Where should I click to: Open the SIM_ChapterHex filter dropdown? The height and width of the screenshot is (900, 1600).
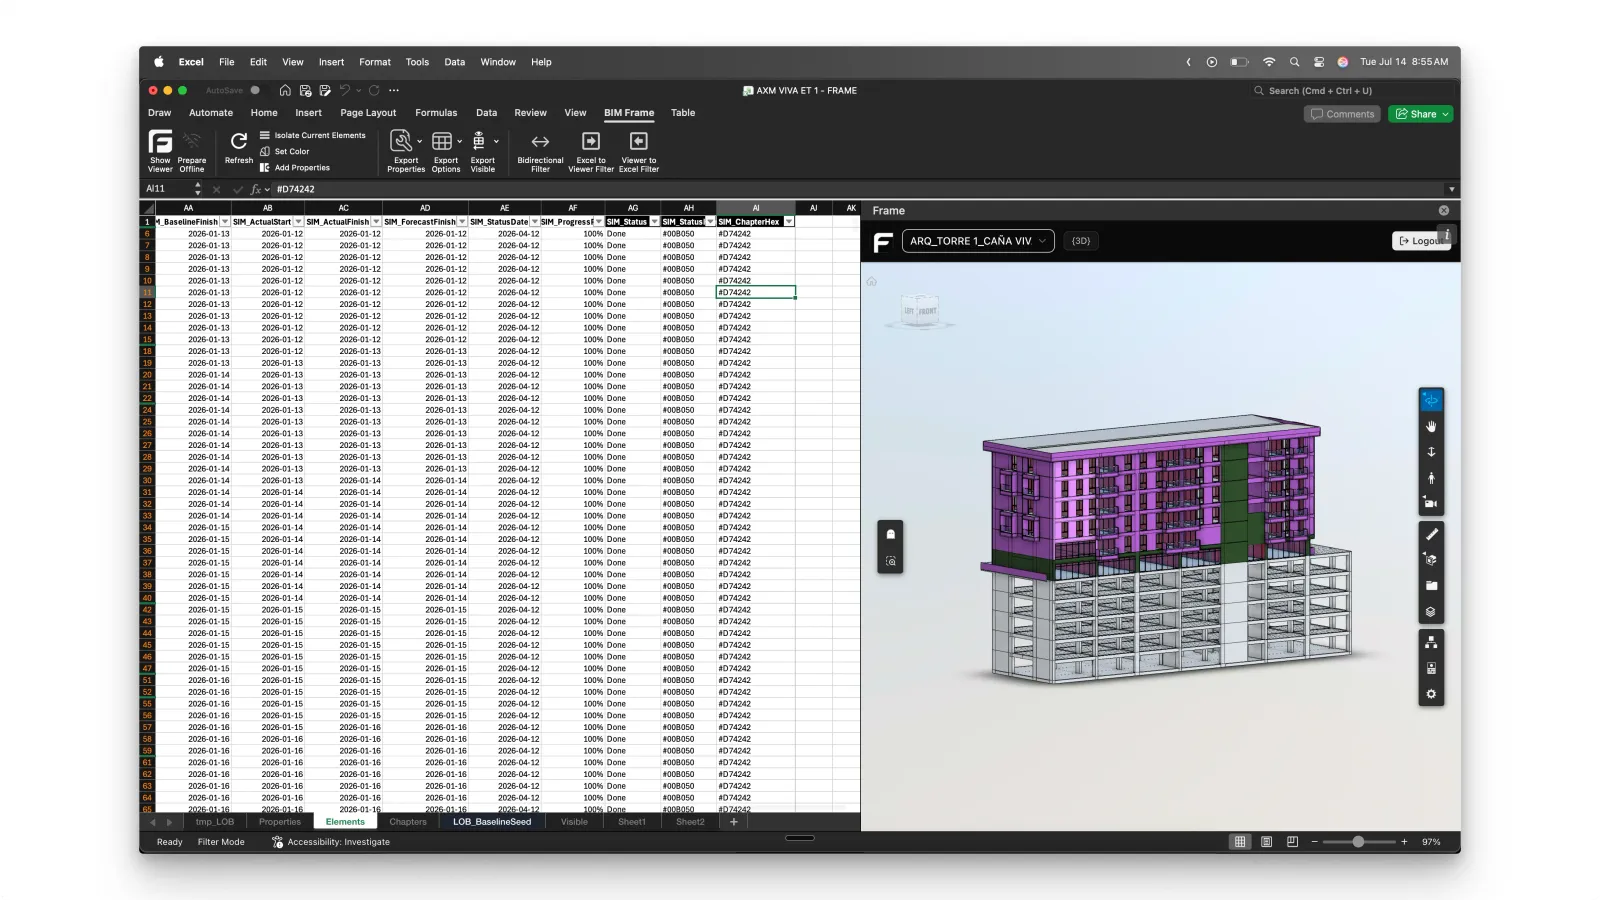click(789, 222)
